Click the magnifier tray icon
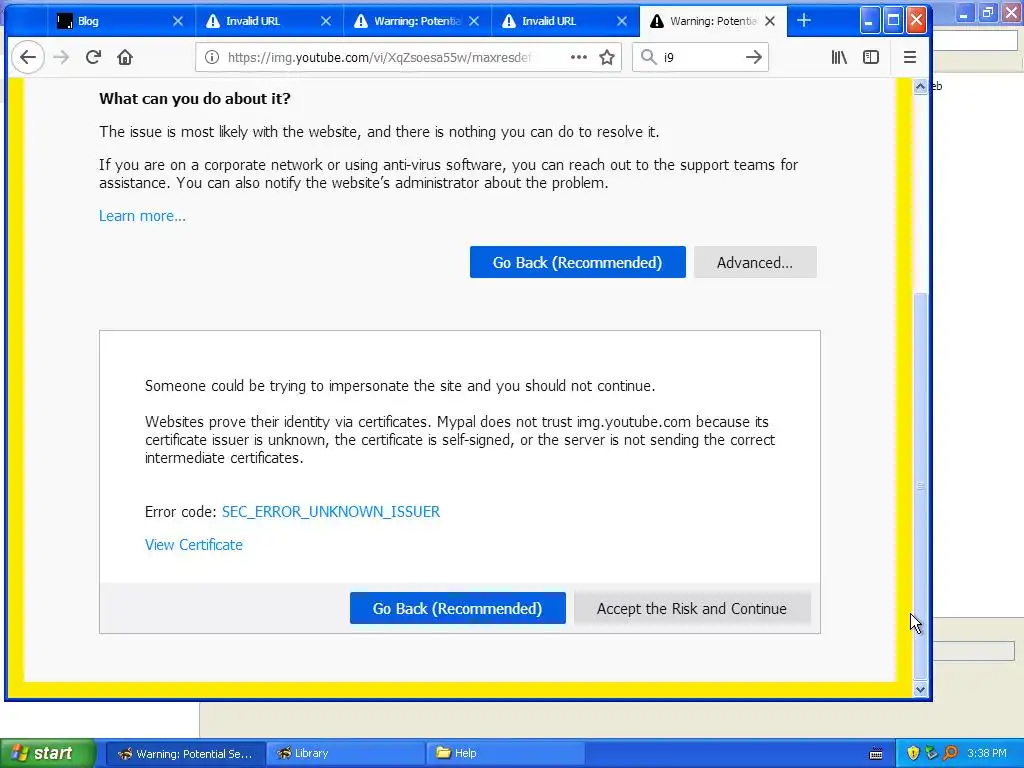Image resolution: width=1024 pixels, height=768 pixels. [950, 754]
